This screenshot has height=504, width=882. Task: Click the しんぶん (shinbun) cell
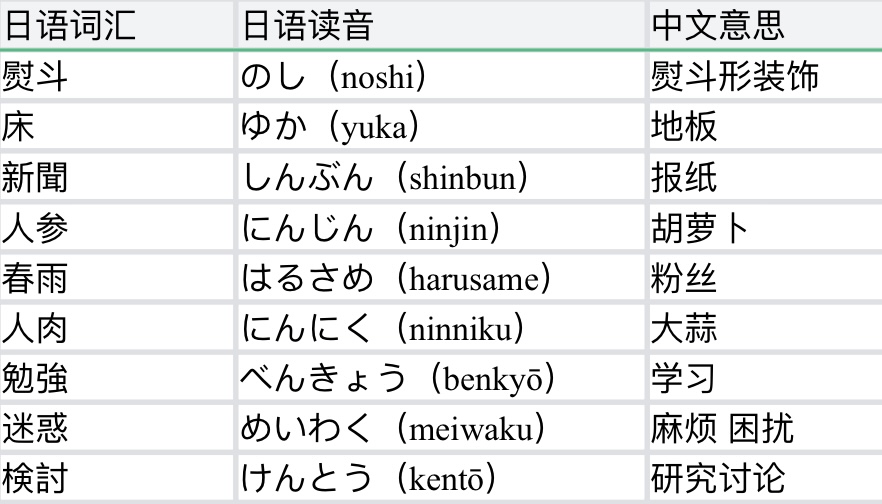coord(385,178)
